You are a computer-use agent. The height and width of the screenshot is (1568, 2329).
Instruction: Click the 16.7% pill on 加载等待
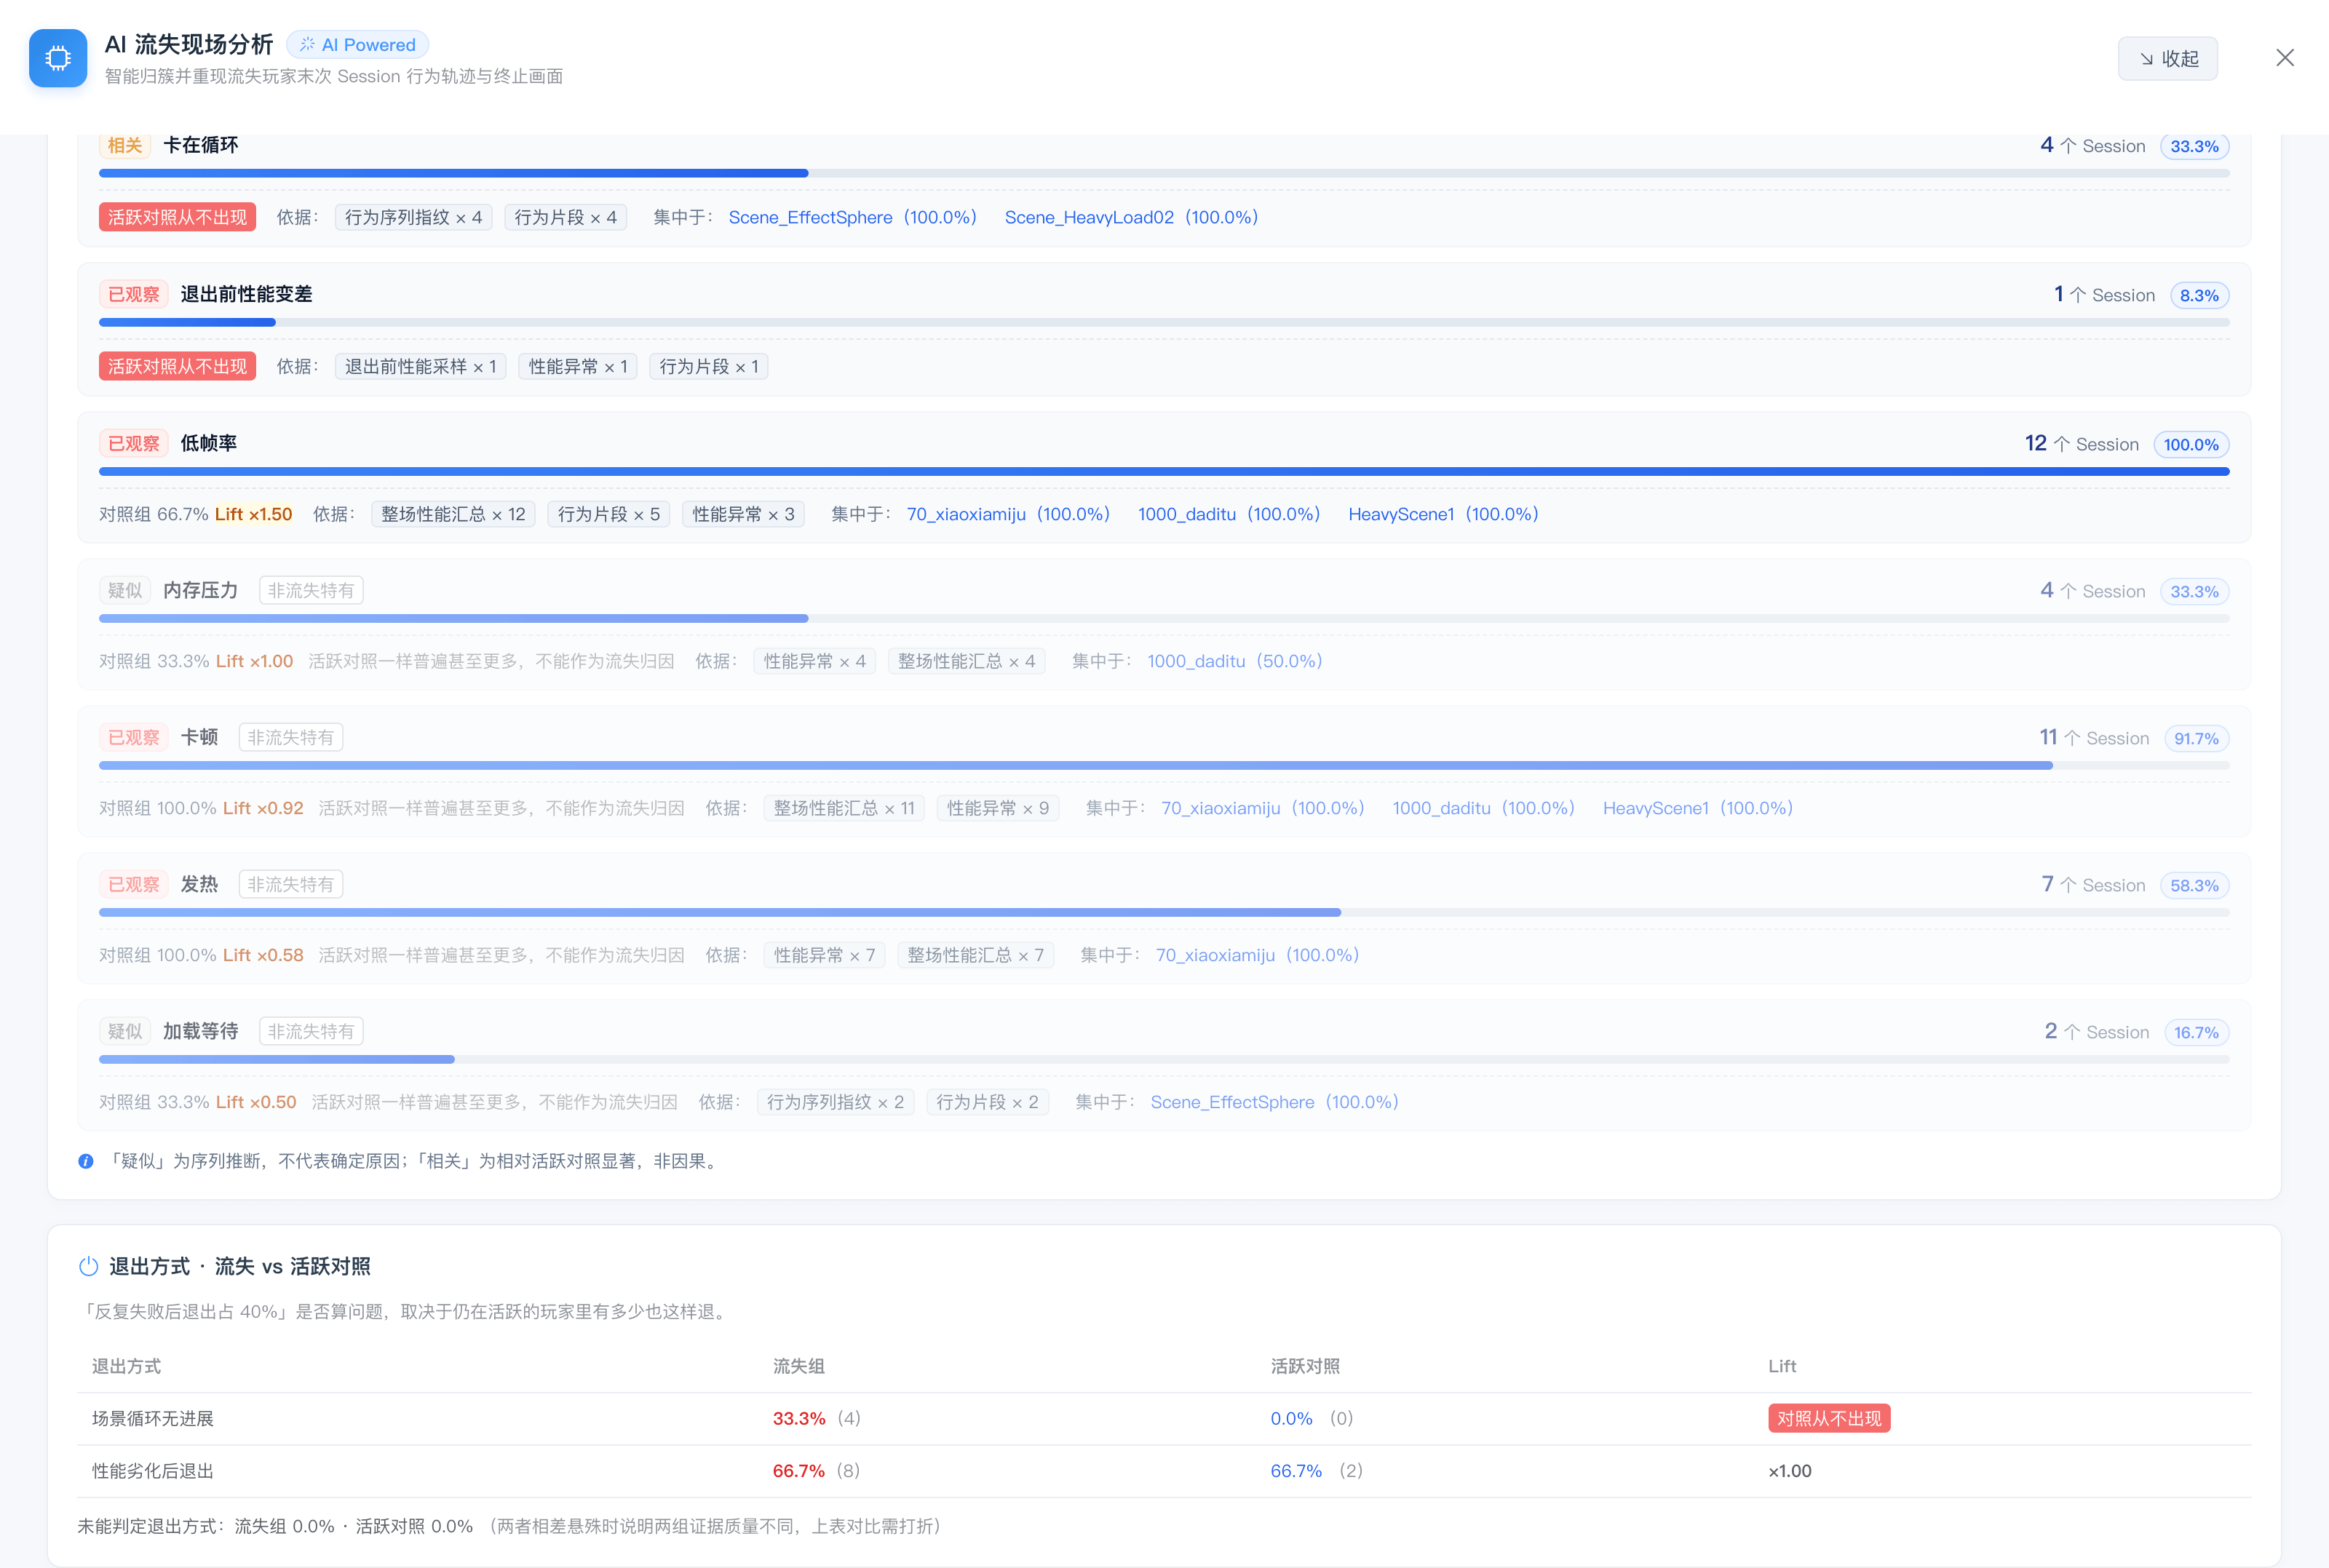2196,1032
